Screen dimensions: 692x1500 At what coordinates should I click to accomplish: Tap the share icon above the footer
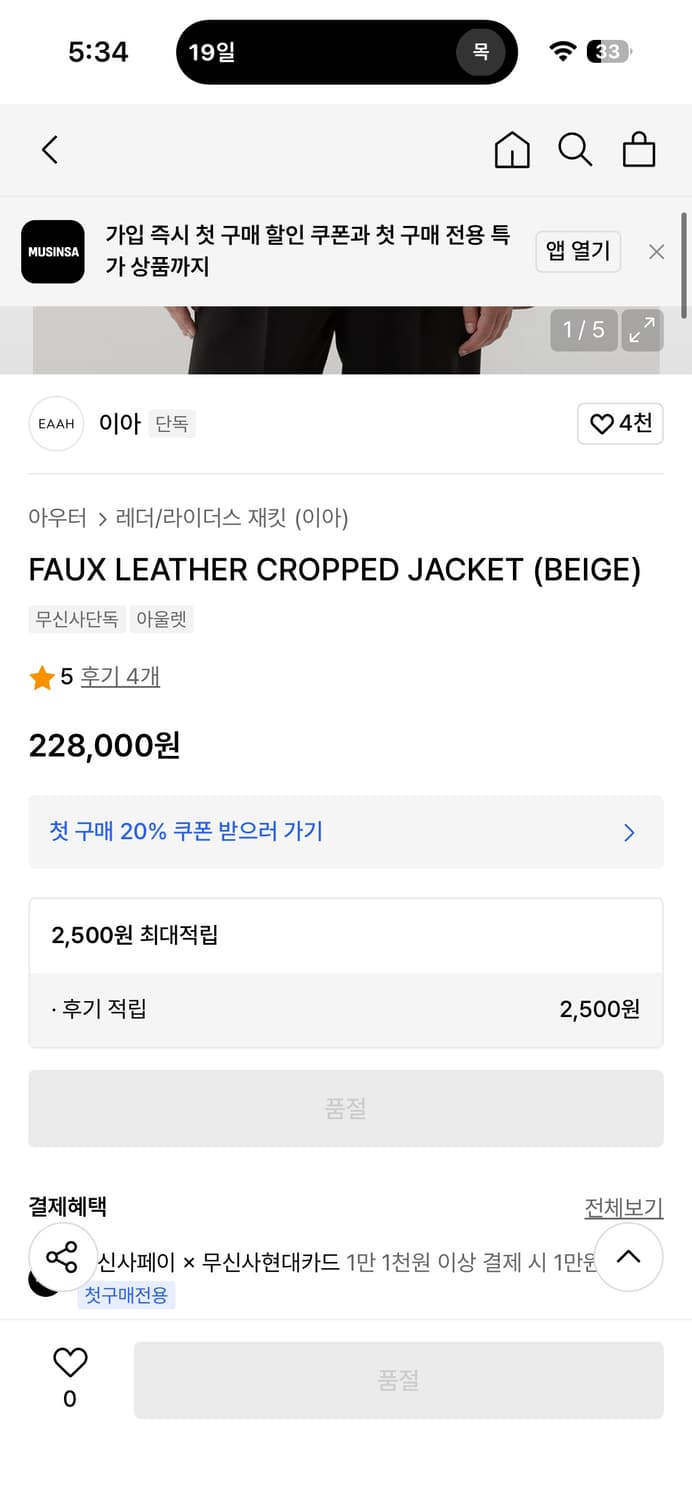click(x=63, y=1257)
